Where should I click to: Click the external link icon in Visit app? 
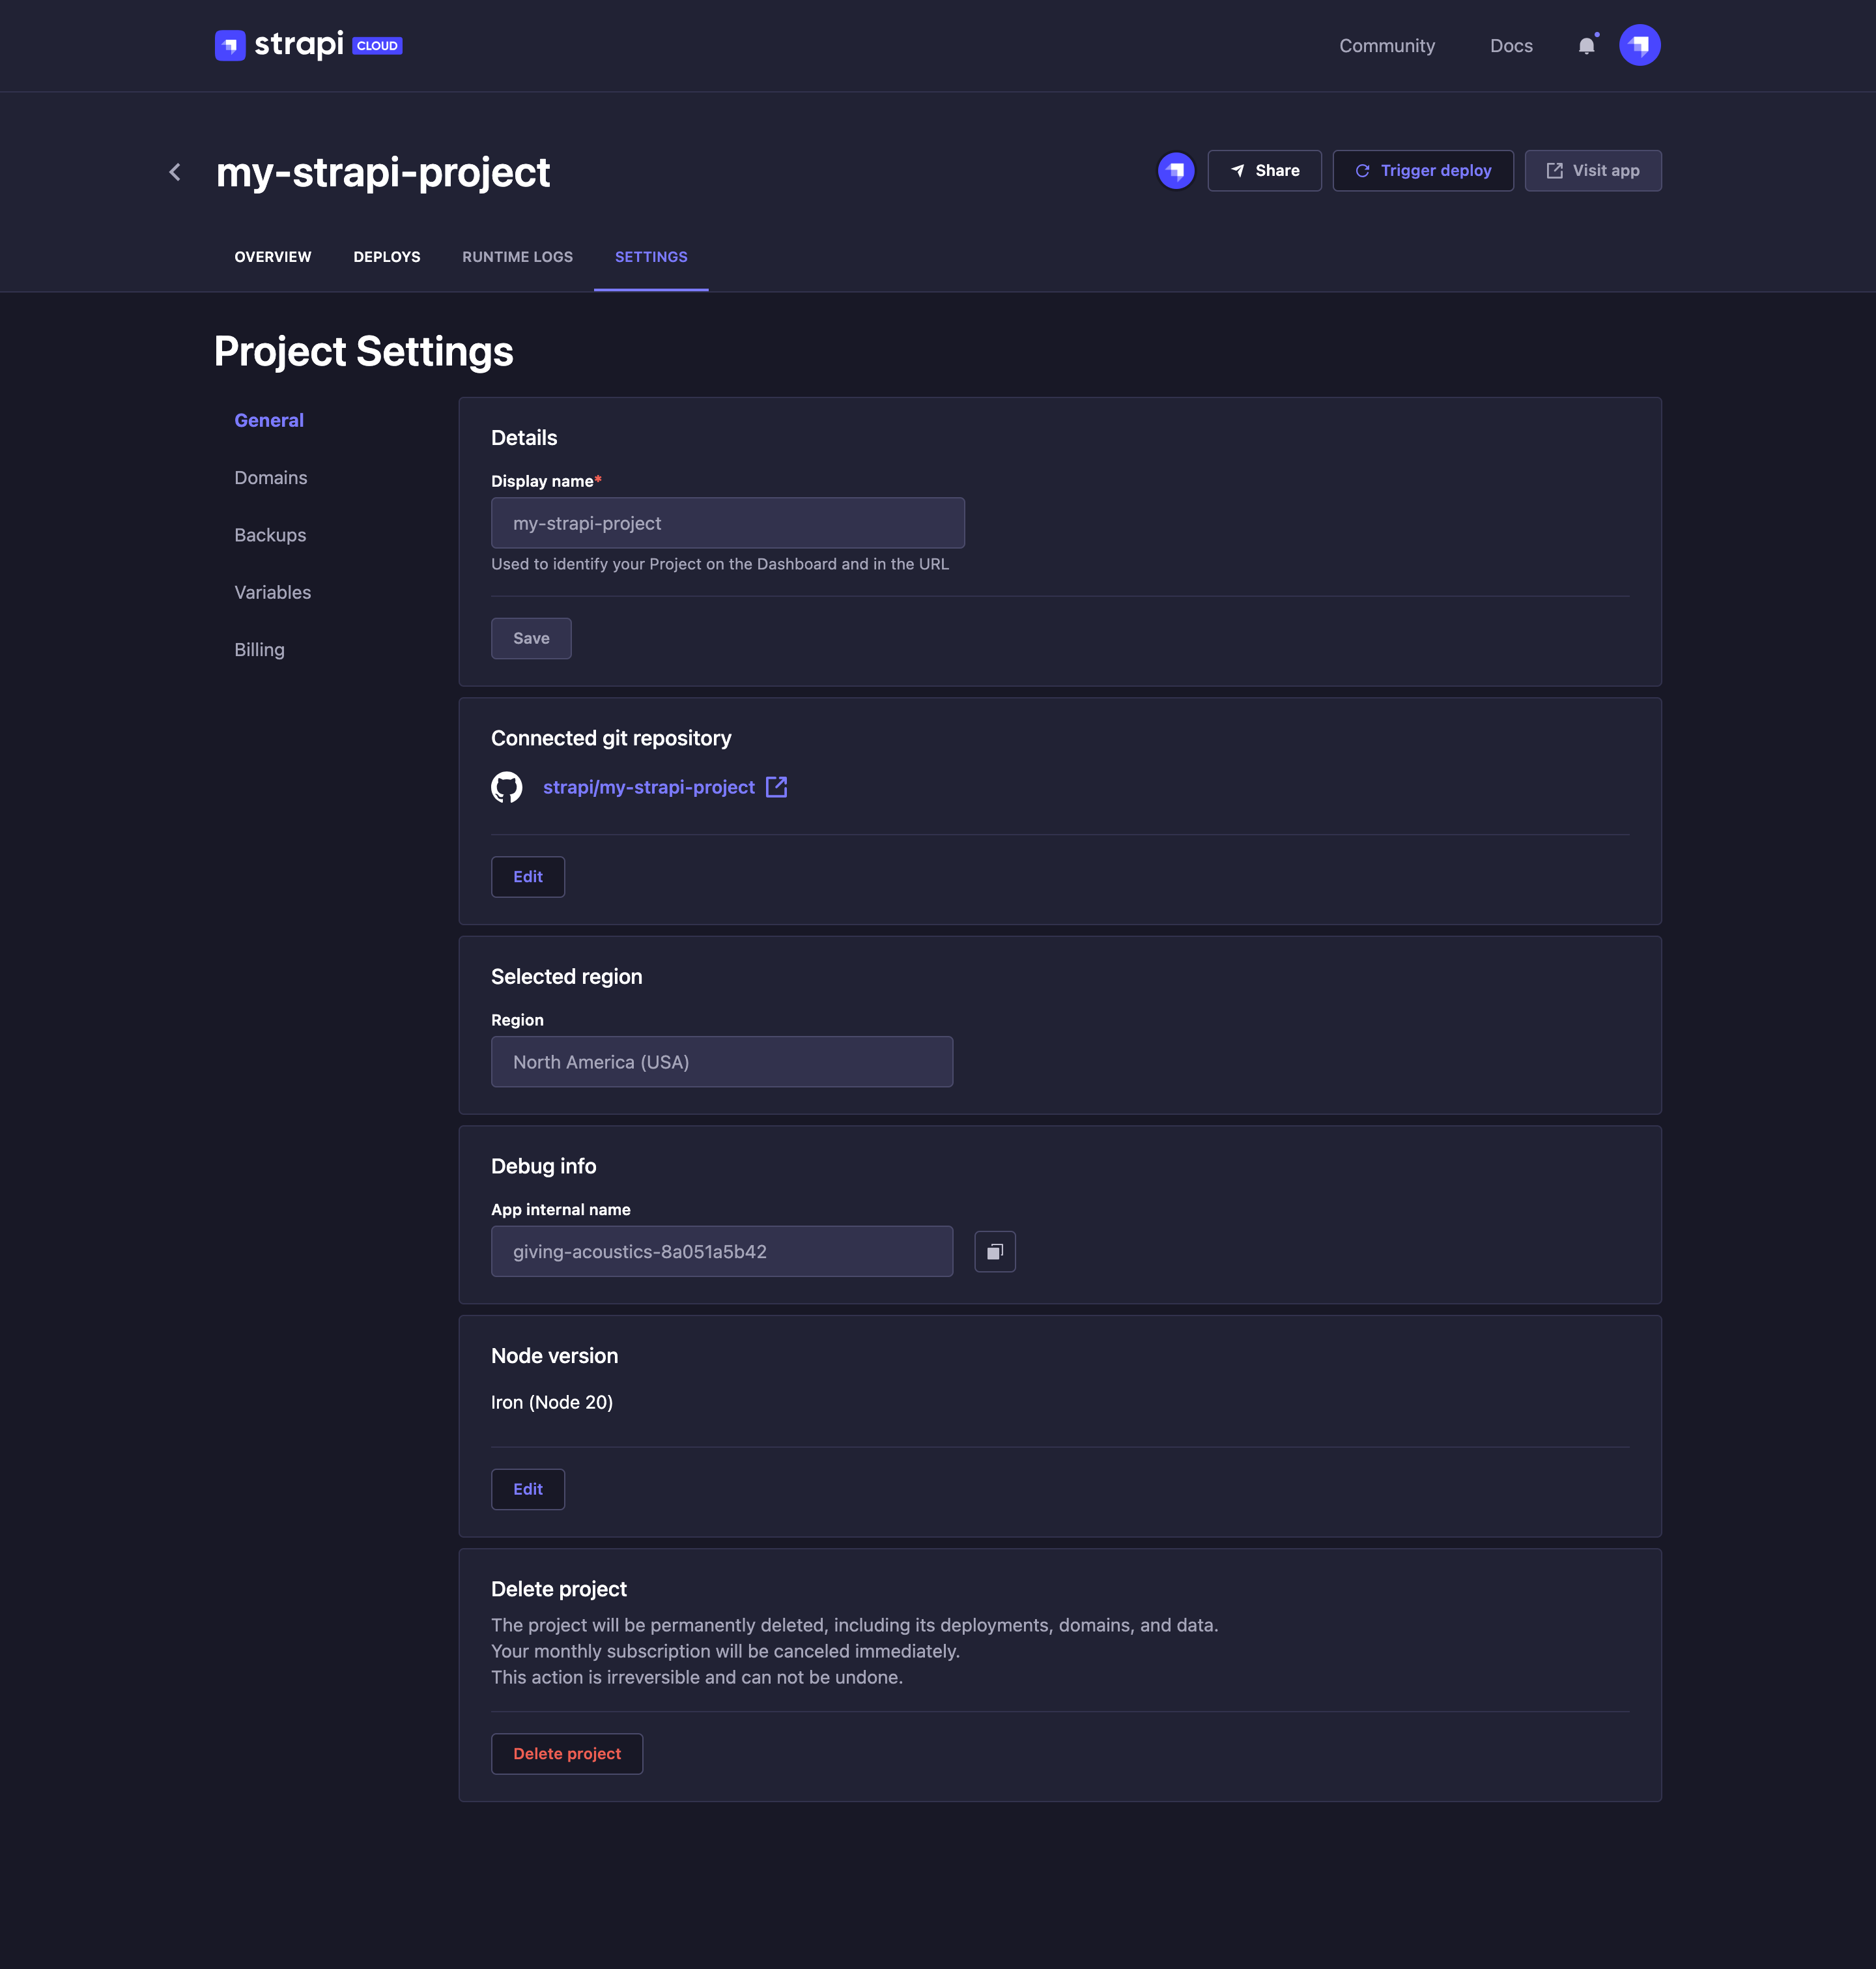pos(1555,170)
